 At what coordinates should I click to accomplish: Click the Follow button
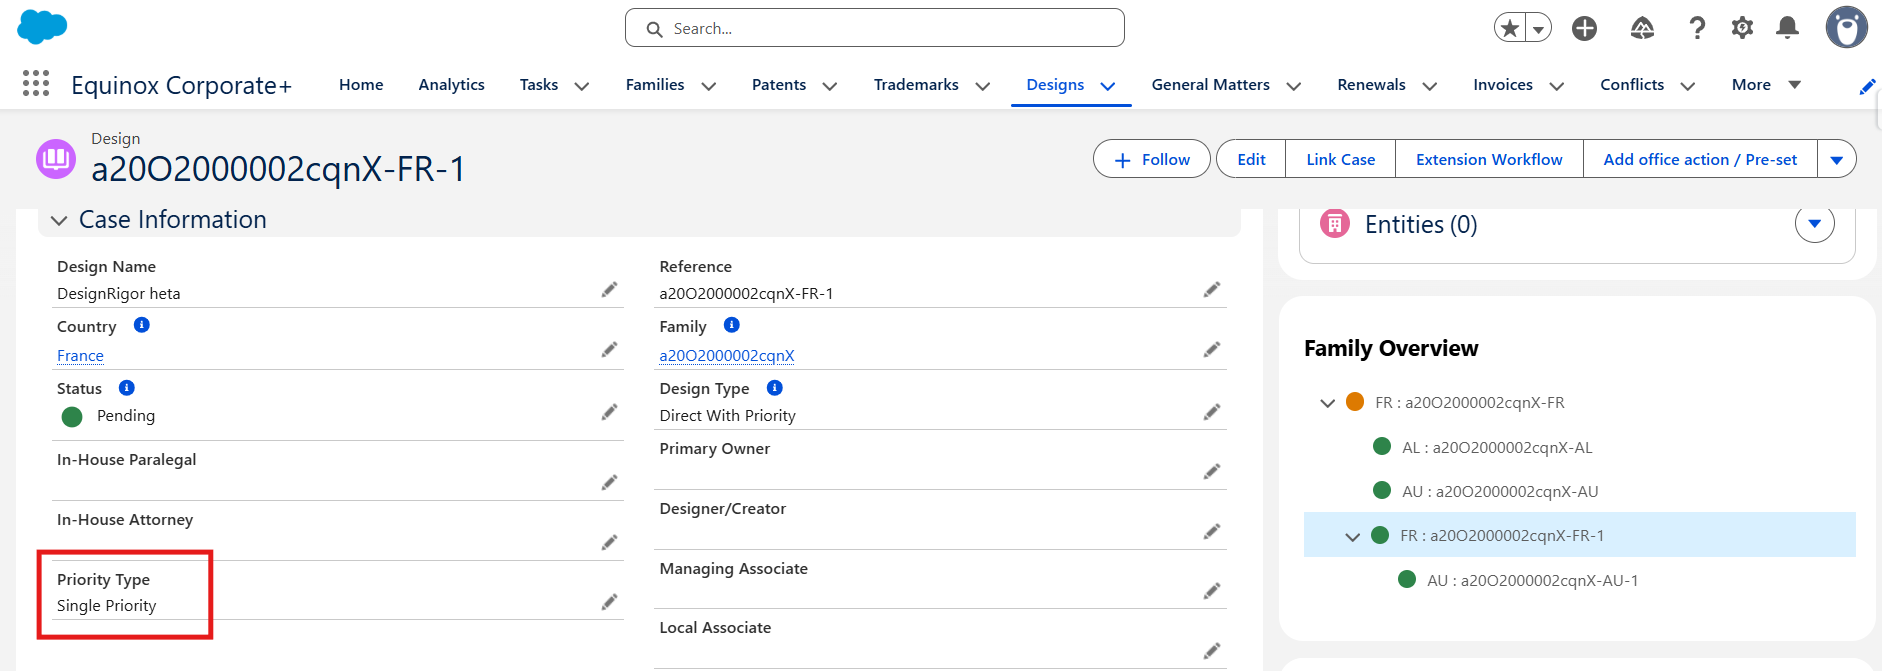(1151, 159)
